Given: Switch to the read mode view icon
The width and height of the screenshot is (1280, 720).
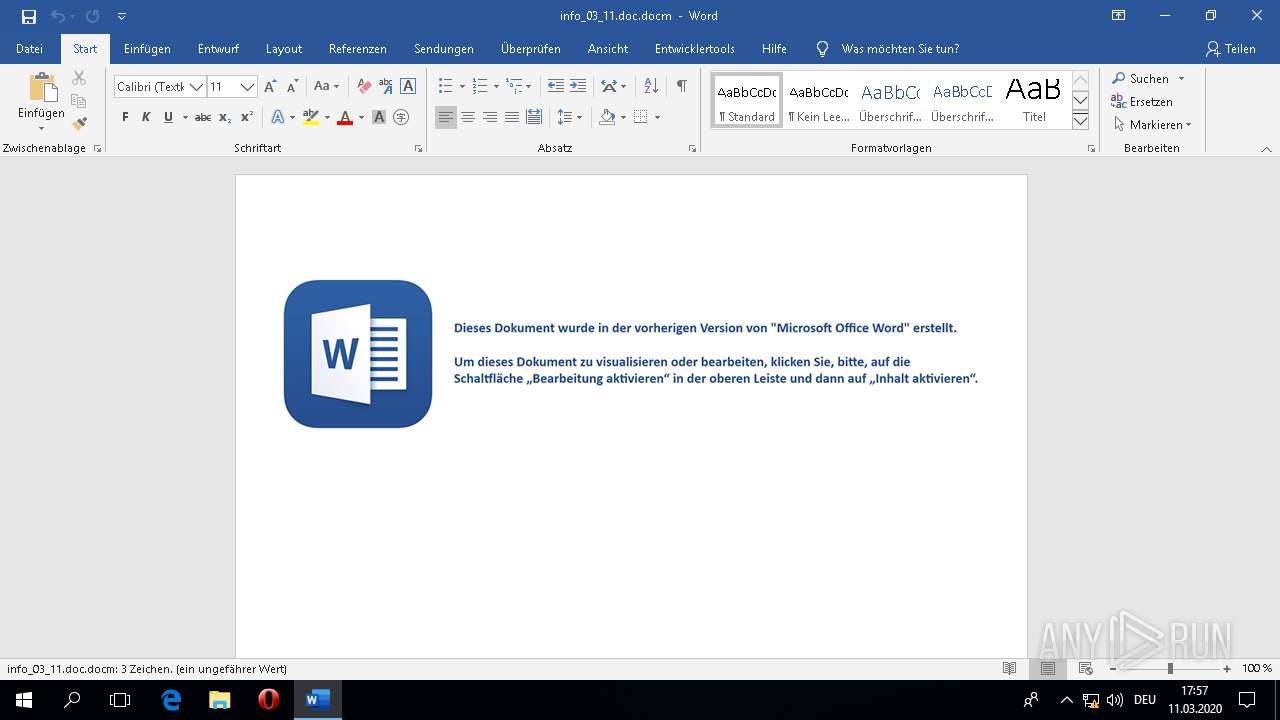Looking at the screenshot, I should tap(1010, 669).
